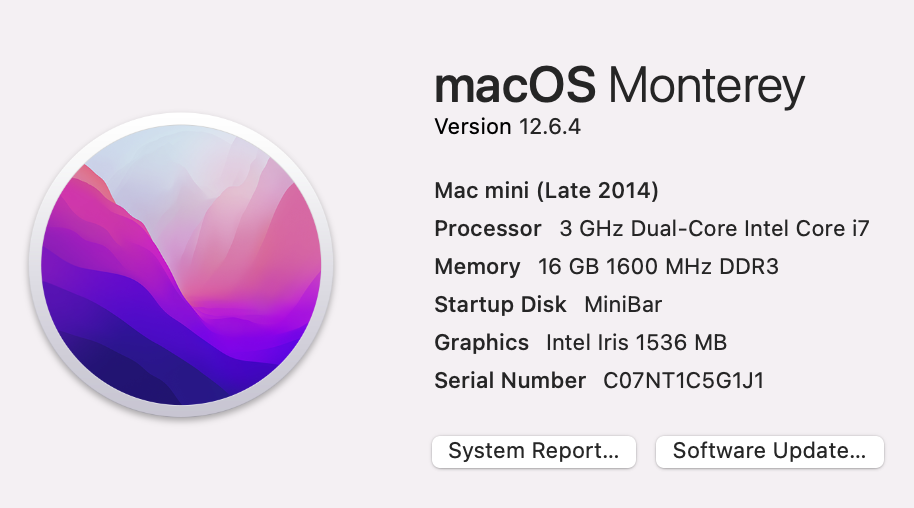Viewport: 914px width, 508px height.
Task: Click the "Monterey" word in the title
Action: 708,86
